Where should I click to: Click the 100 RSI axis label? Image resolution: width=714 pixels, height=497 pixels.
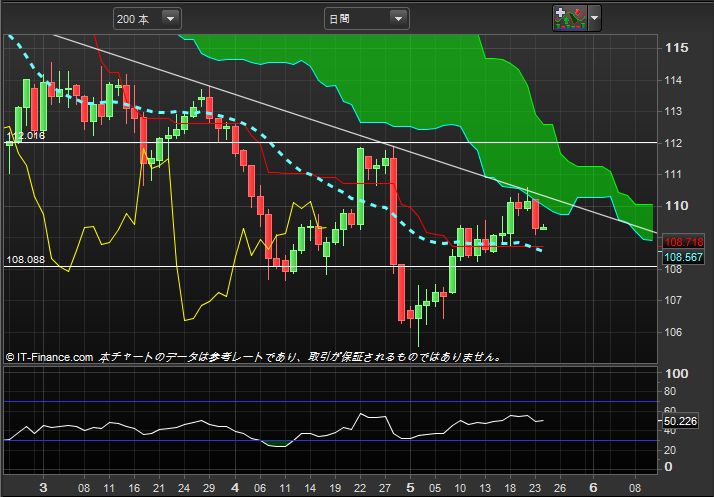(x=677, y=374)
